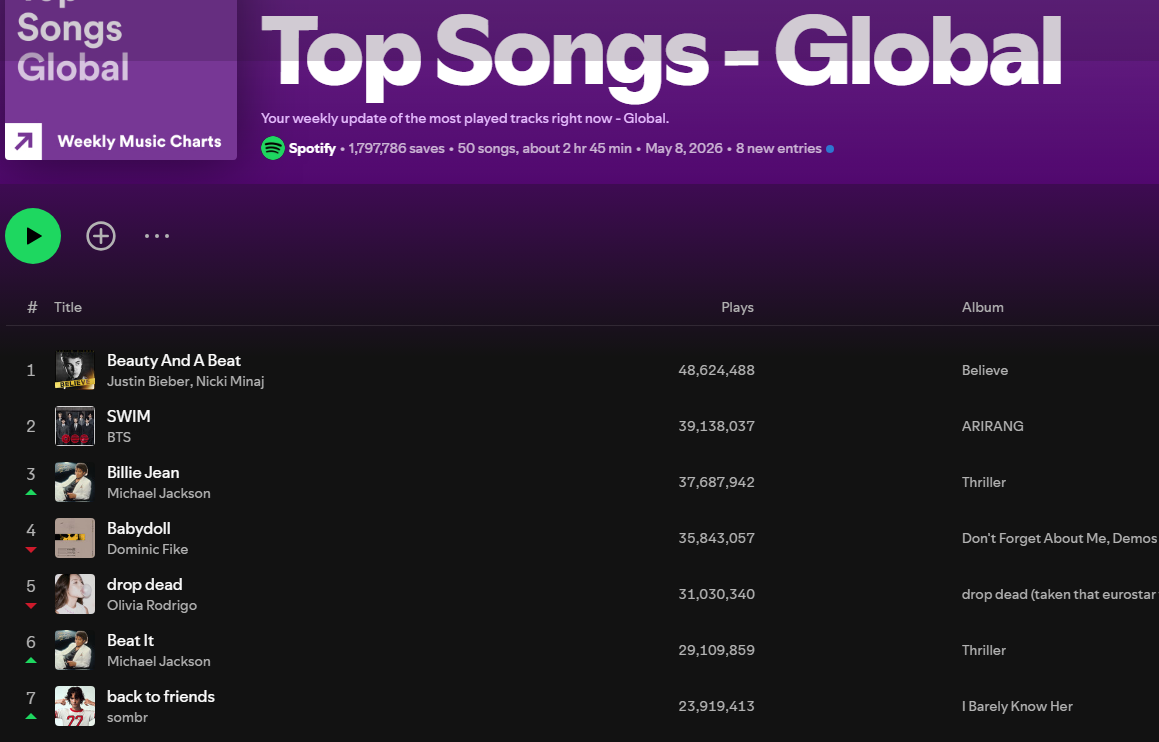This screenshot has width=1159, height=742.
Task: Click the Spotify logo icon
Action: 273,148
